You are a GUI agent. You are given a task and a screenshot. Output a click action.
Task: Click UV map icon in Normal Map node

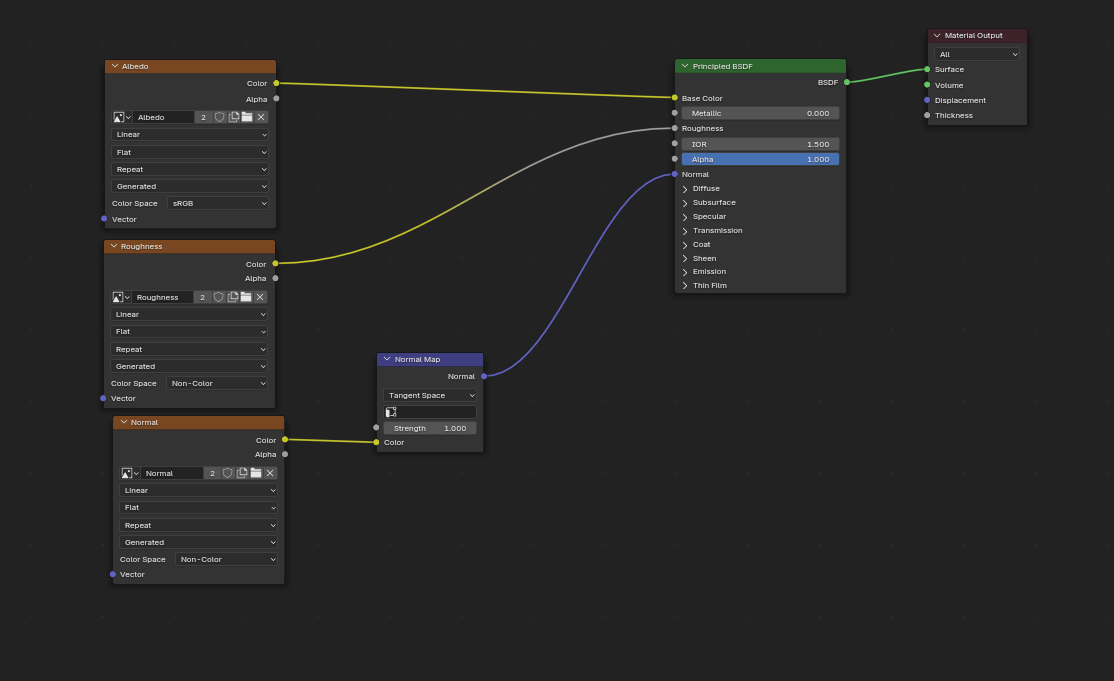tap(391, 412)
